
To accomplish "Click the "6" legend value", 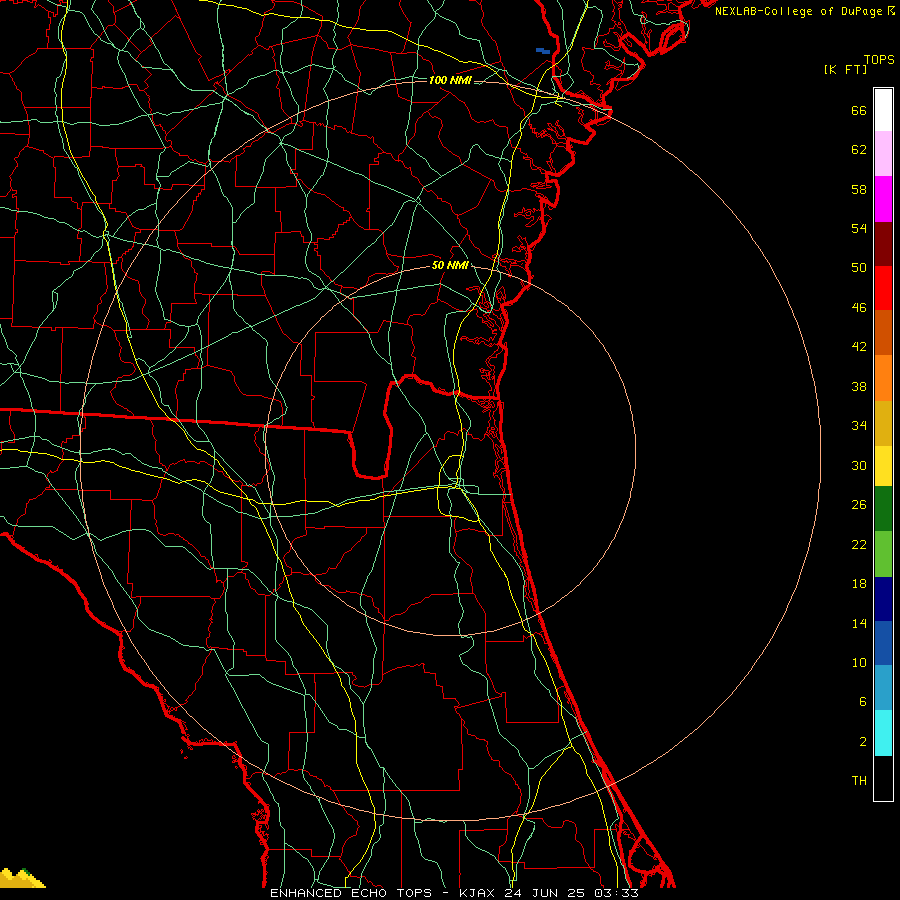I will pos(863,702).
